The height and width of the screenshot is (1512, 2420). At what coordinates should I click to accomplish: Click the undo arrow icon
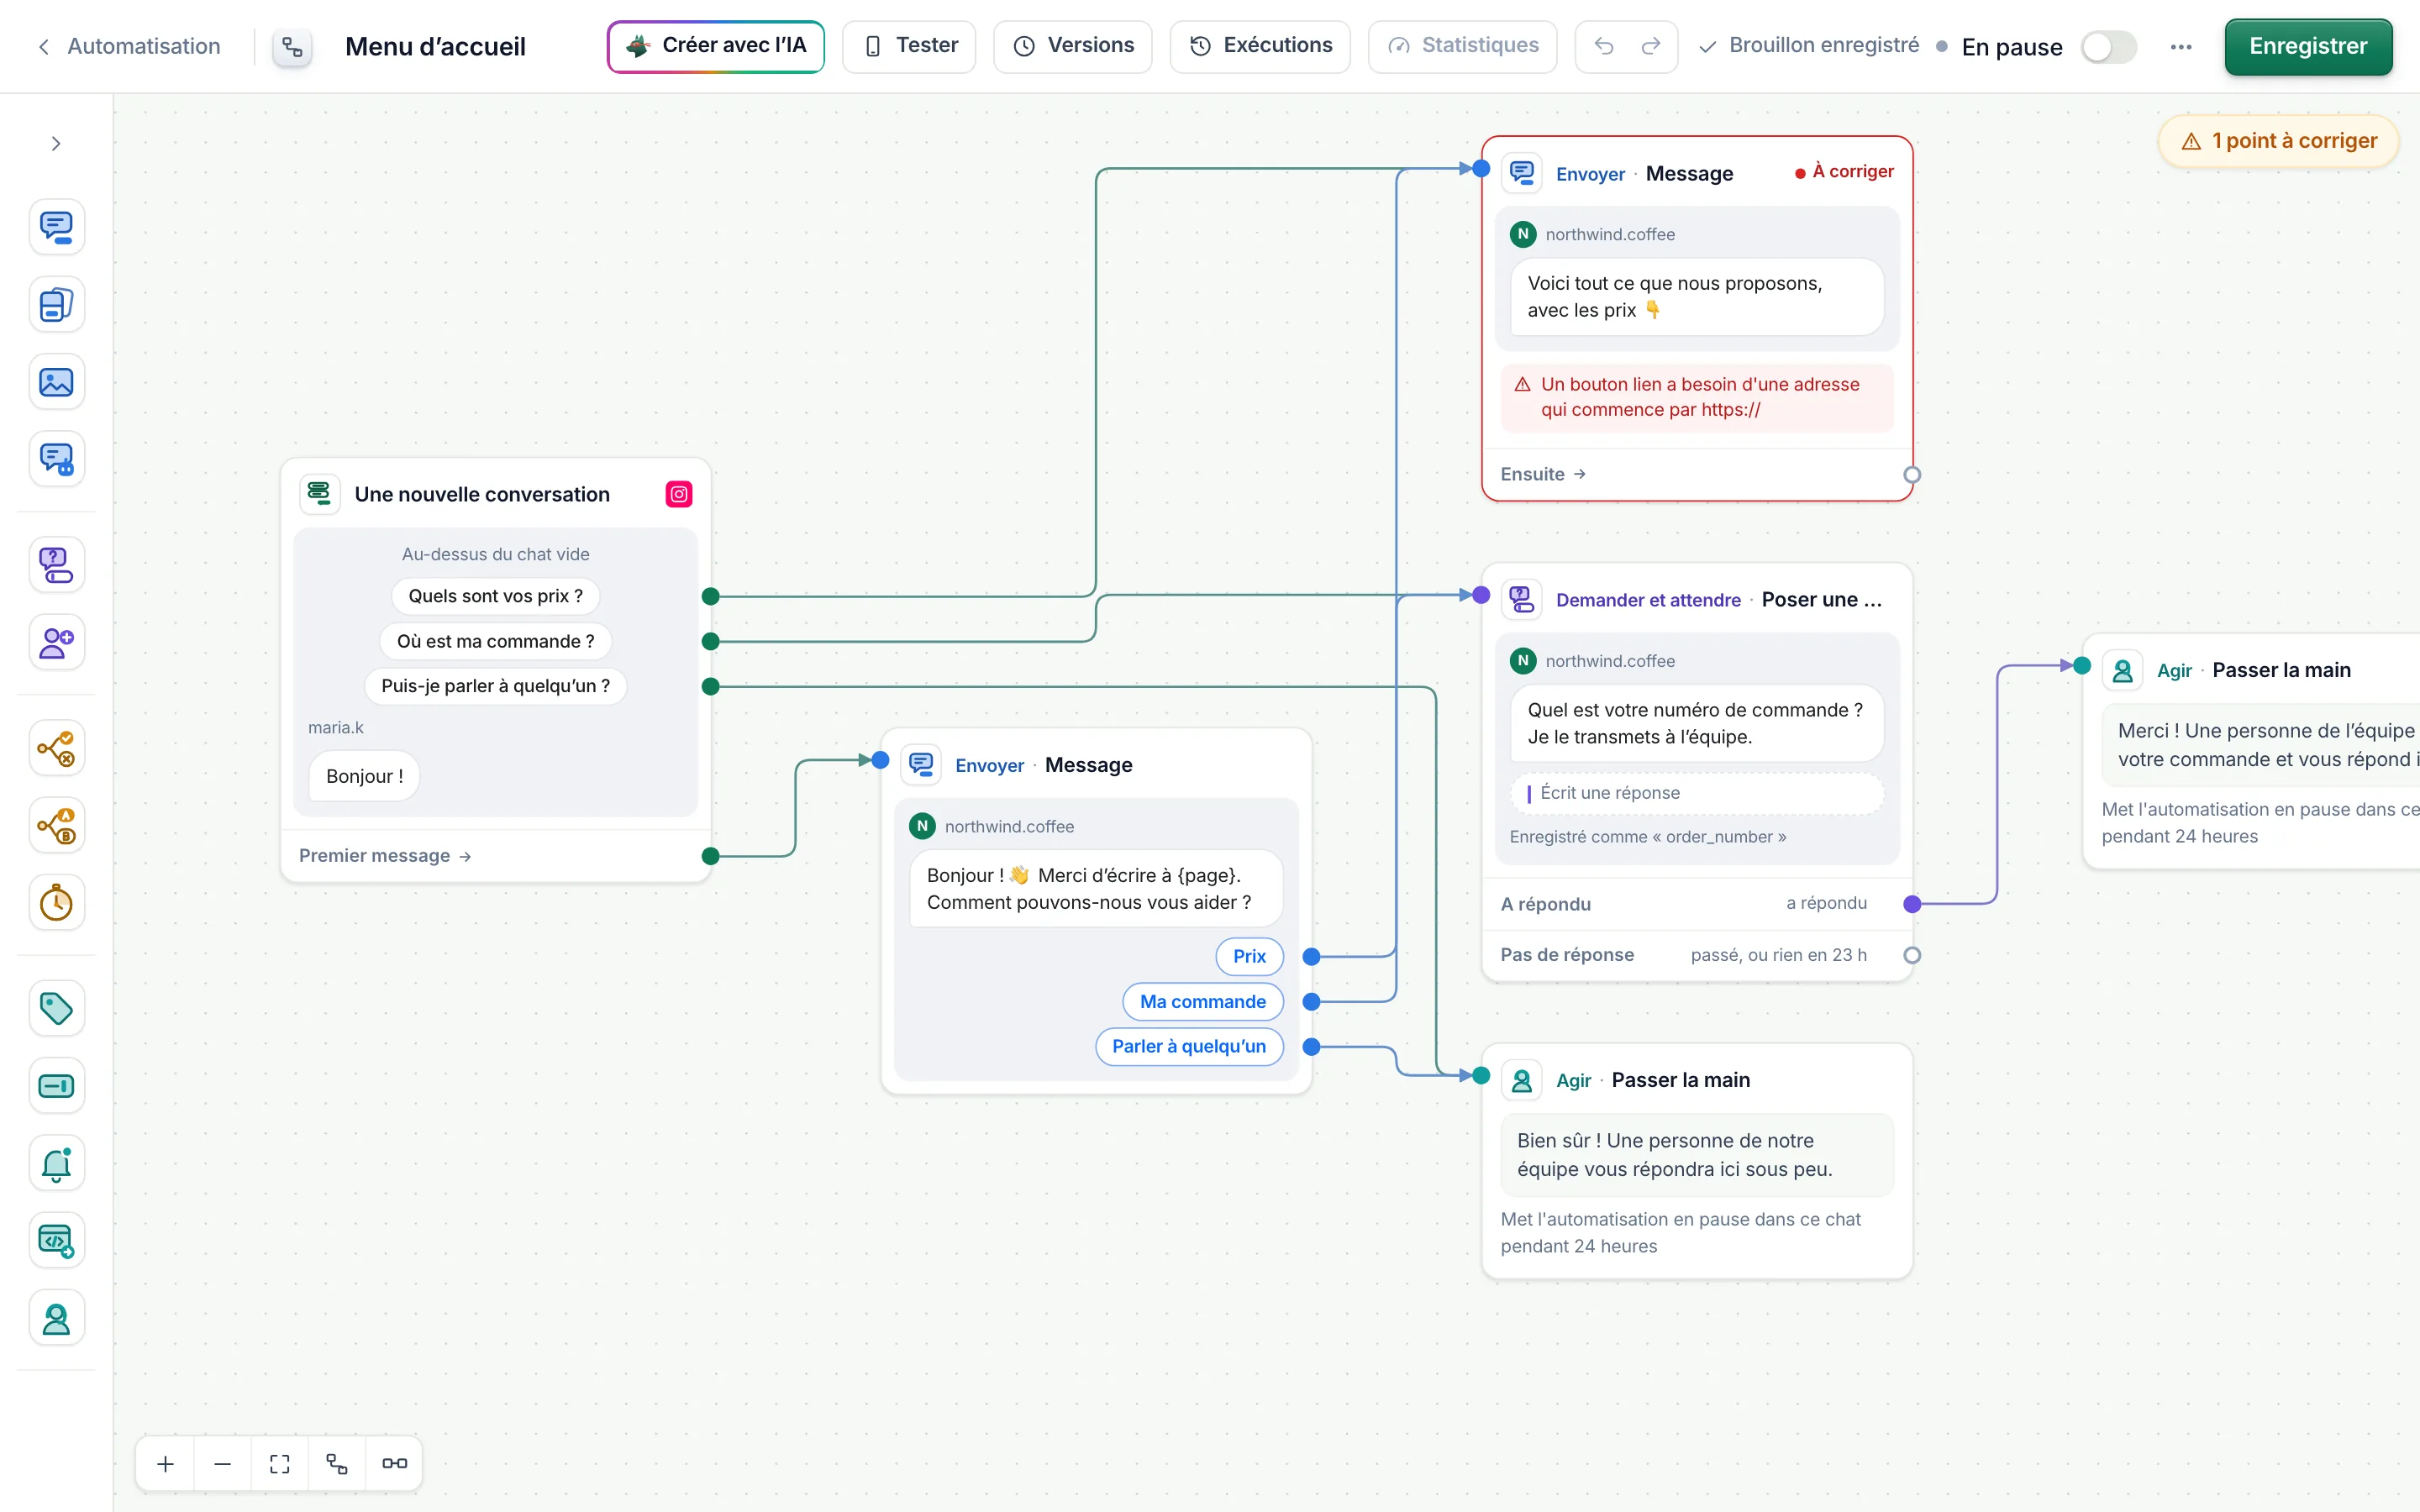pos(1604,46)
